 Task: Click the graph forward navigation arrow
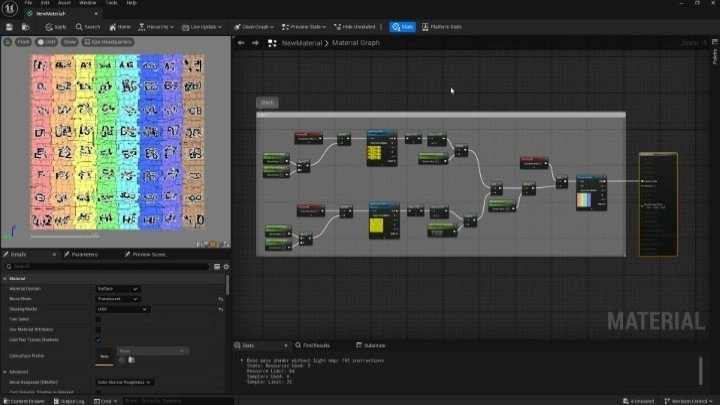[255, 43]
